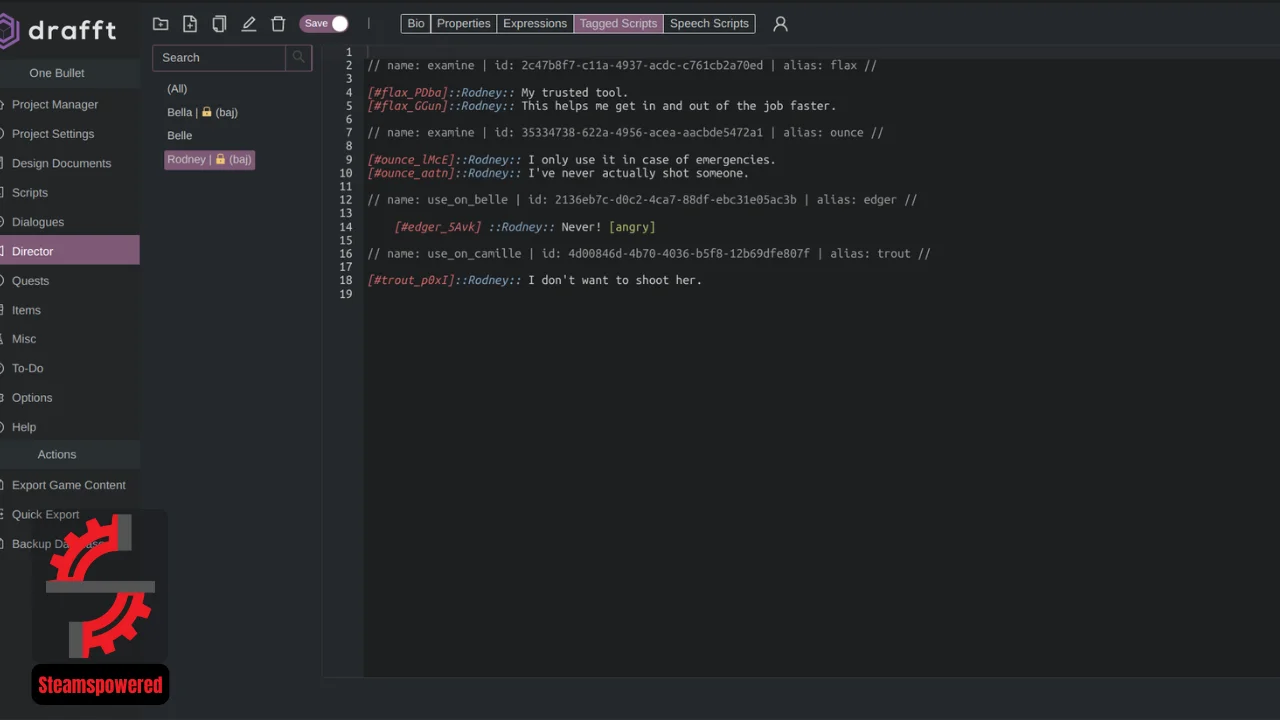Click the Actions section header

point(57,454)
